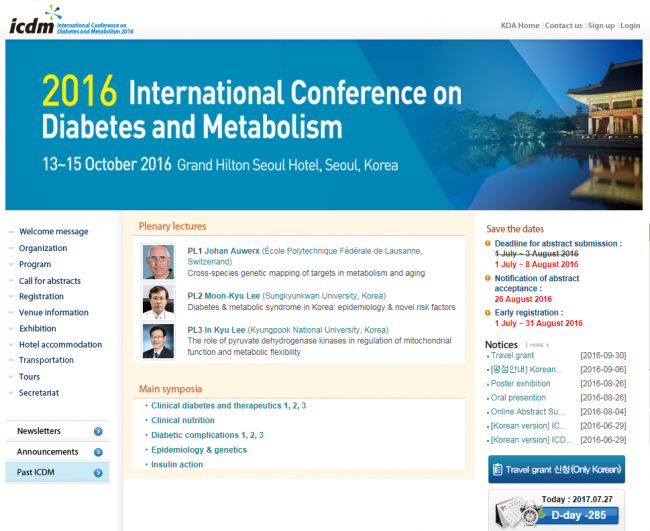Open In Kyu Lee speaker photo

pyautogui.click(x=158, y=340)
